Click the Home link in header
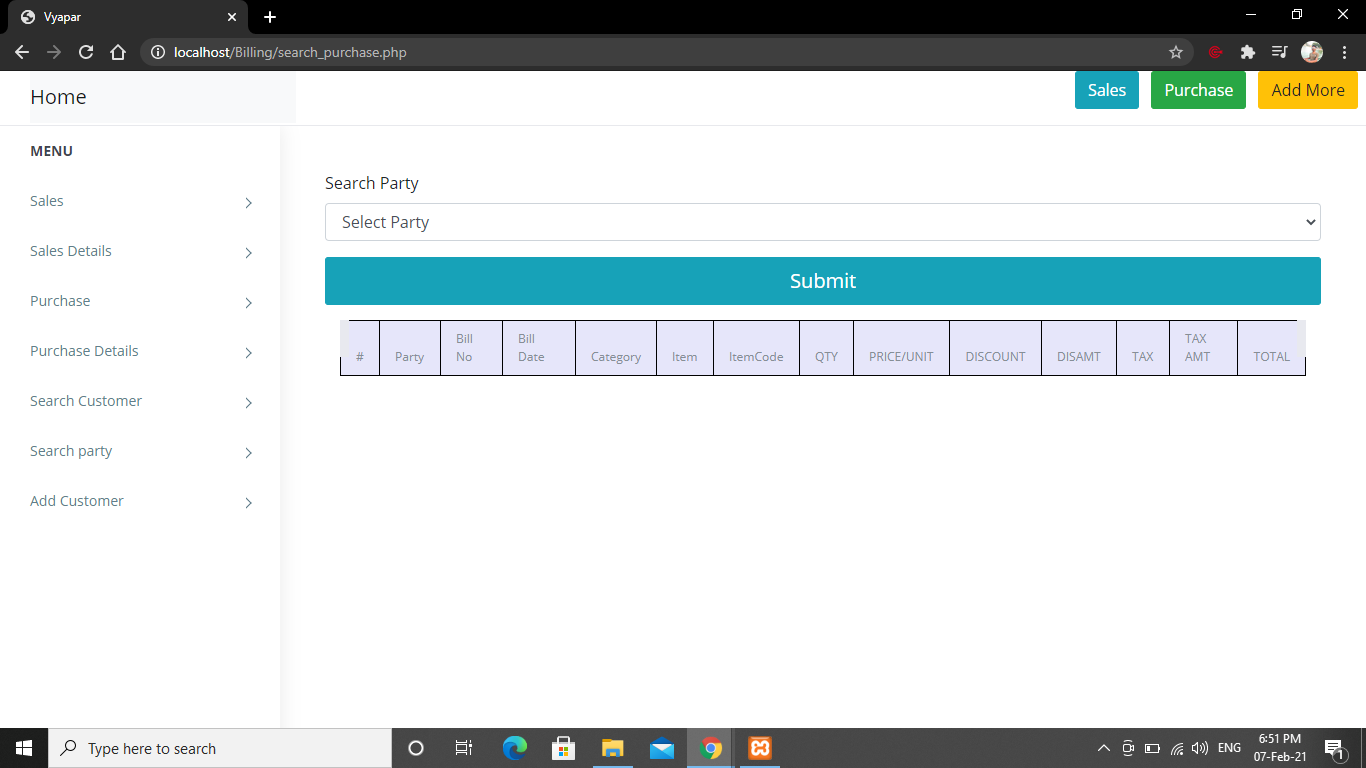The image size is (1366, 768). coord(58,97)
